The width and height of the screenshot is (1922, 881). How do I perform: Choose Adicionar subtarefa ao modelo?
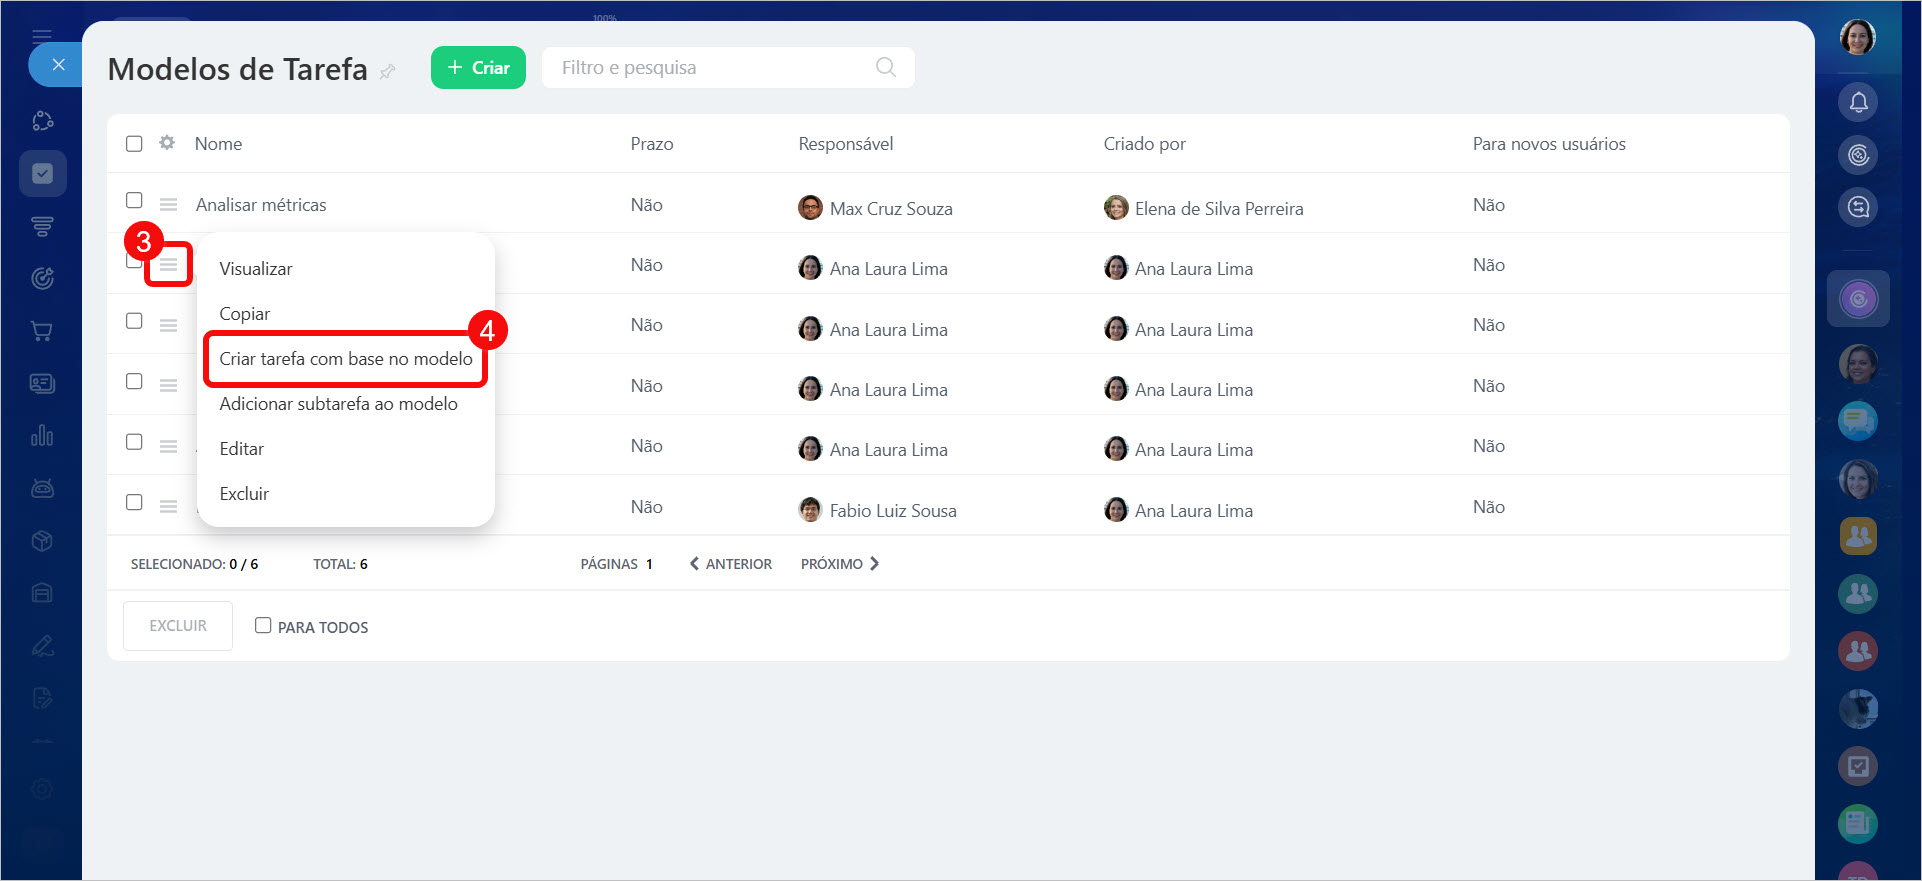coord(338,404)
